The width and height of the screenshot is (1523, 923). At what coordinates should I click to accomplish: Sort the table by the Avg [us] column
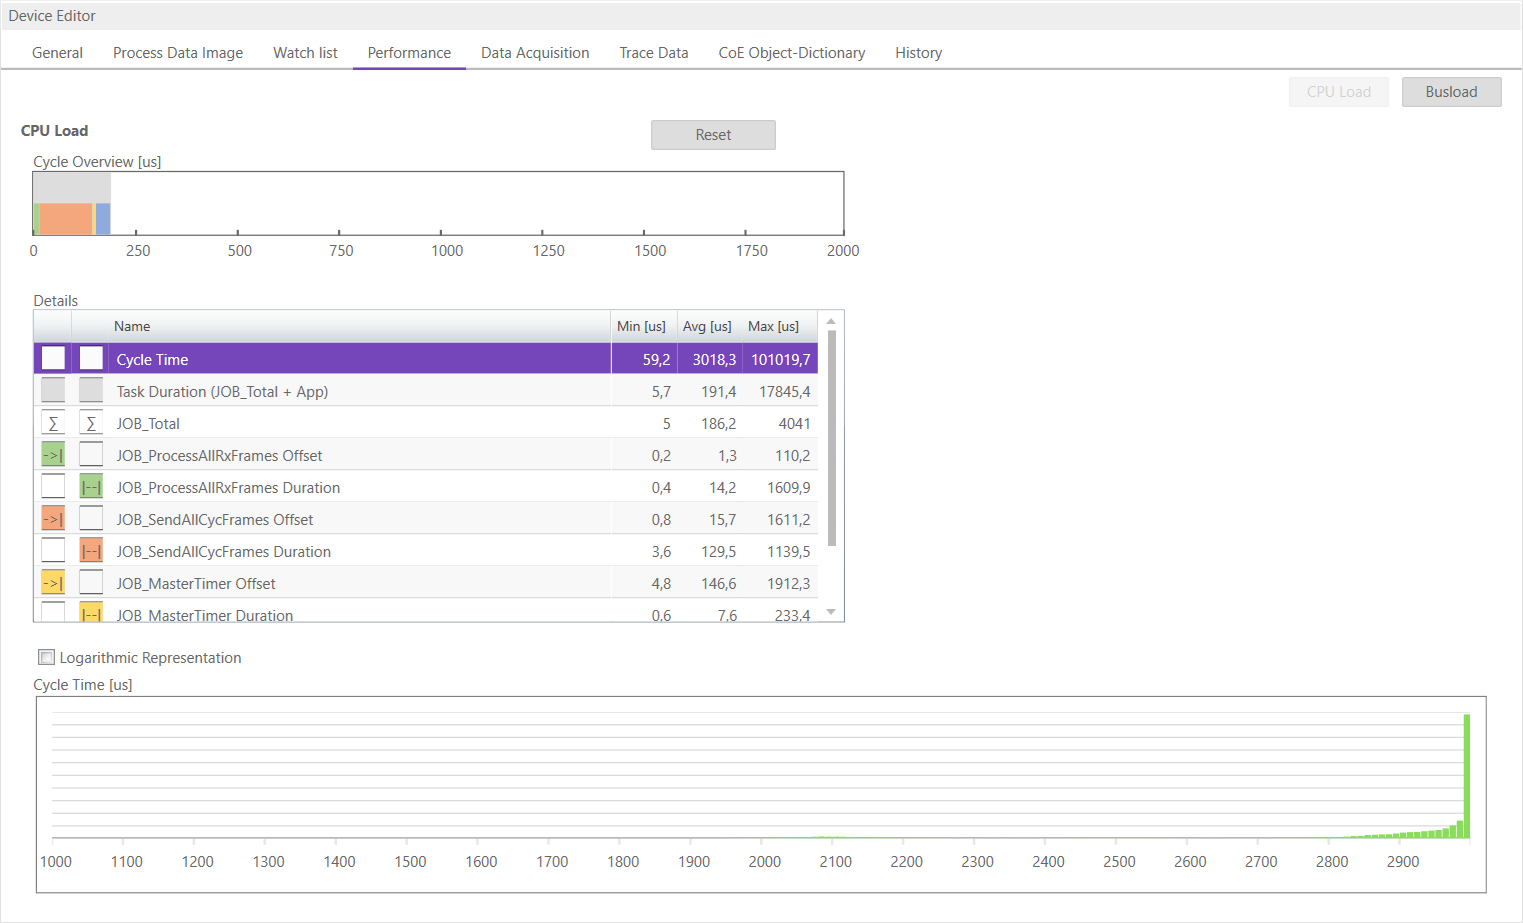(707, 326)
